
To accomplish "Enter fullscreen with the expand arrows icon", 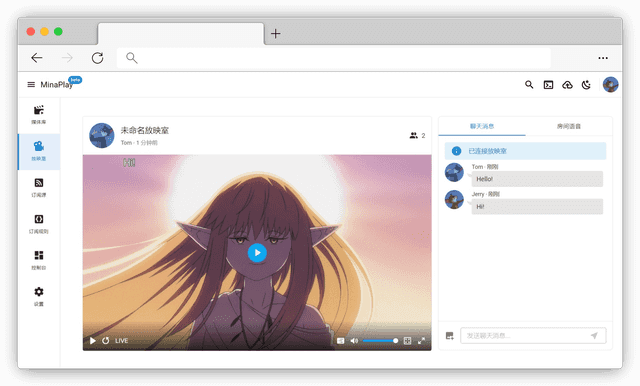I will pos(422,341).
